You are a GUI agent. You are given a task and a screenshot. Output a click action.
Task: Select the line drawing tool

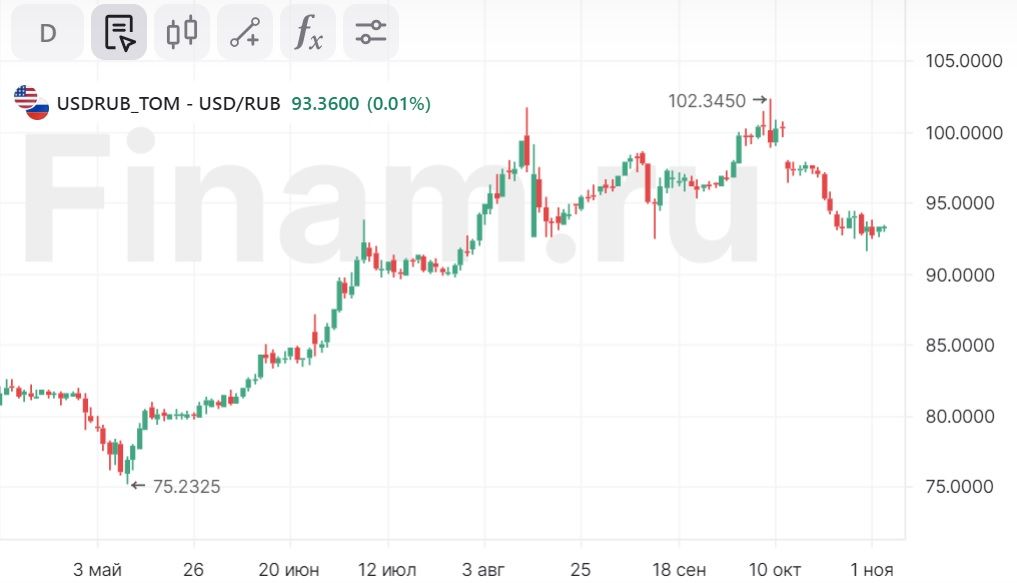(245, 33)
